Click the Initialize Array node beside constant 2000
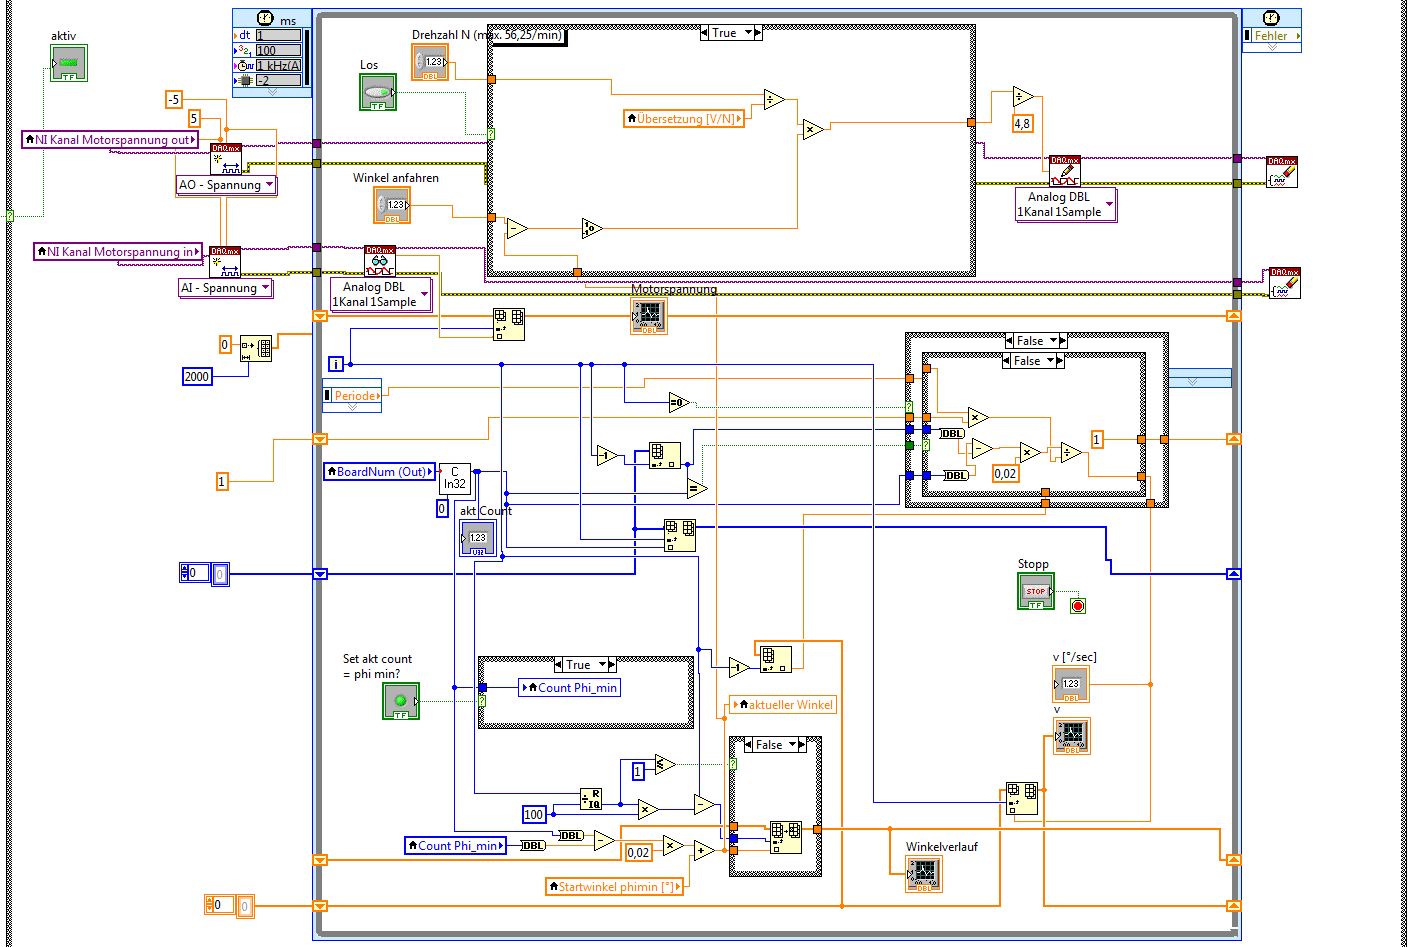This screenshot has height=947, width=1415. 255,348
